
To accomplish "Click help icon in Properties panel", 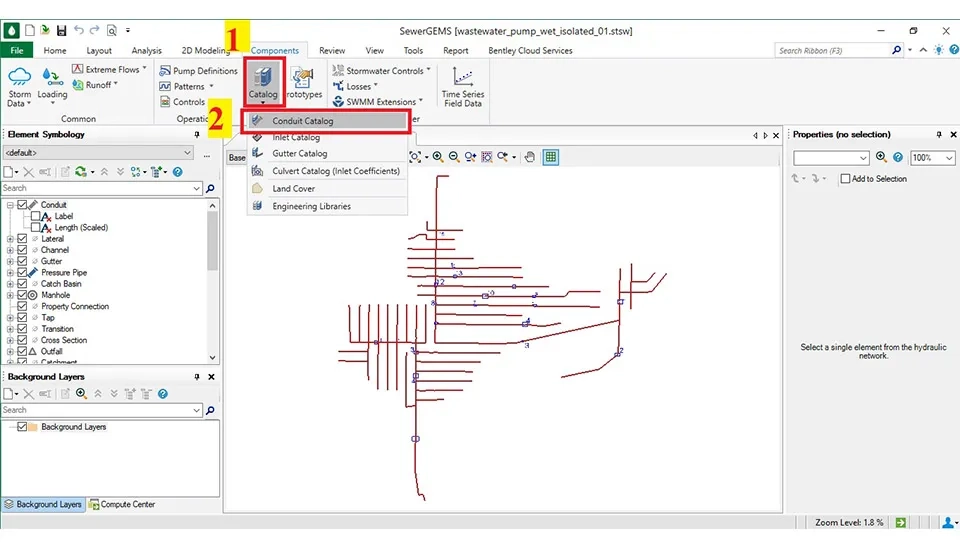I will [897, 158].
